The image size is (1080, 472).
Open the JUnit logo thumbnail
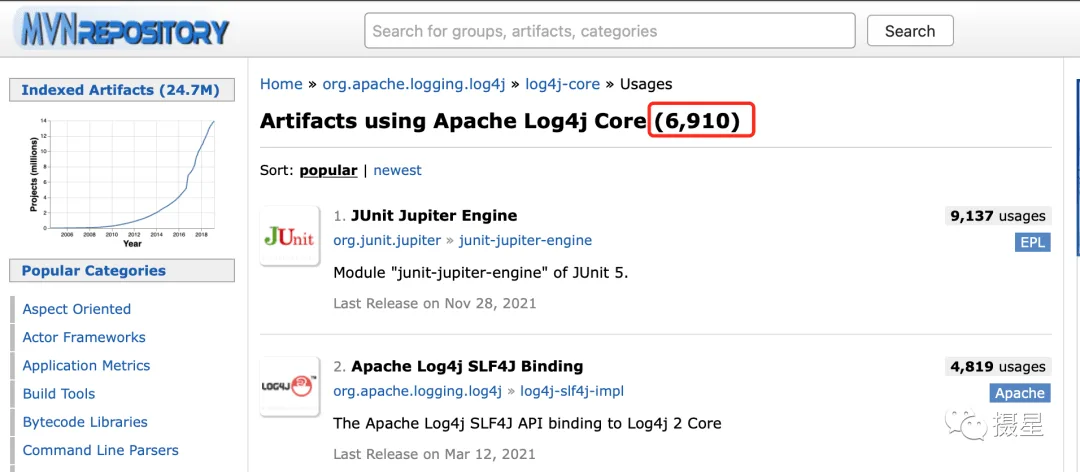pyautogui.click(x=289, y=236)
